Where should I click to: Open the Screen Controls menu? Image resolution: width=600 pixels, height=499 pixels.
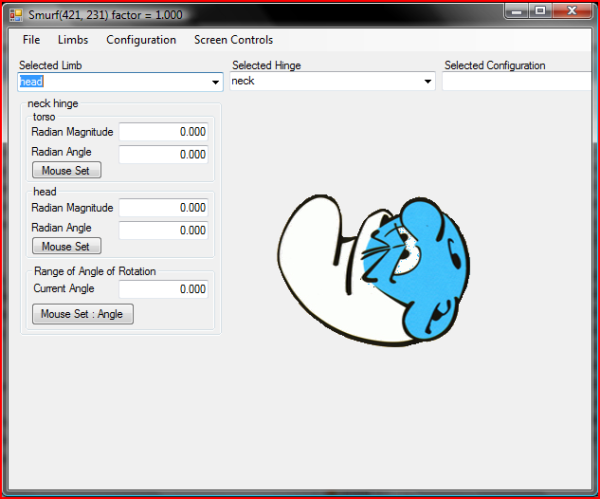233,40
